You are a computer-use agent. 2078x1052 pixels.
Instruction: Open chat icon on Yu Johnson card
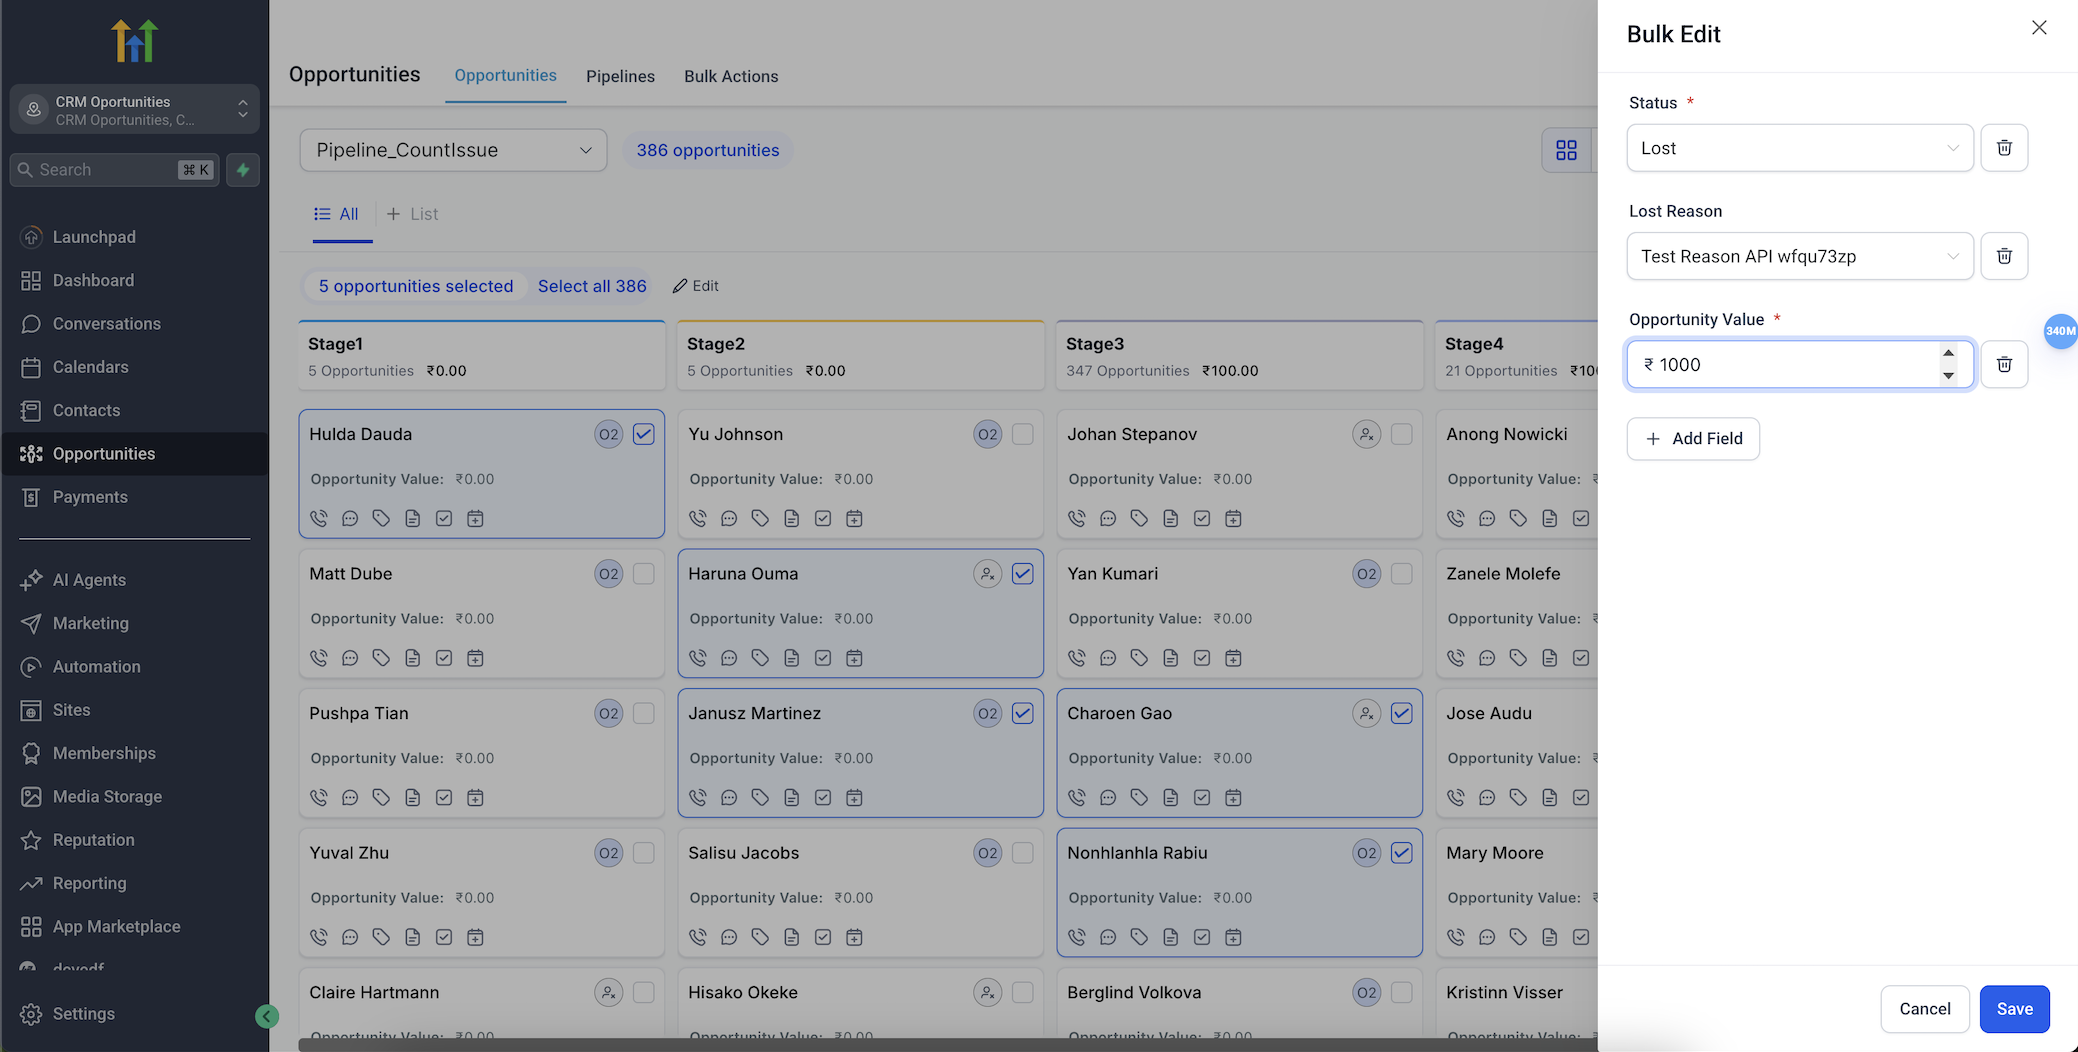[x=729, y=518]
